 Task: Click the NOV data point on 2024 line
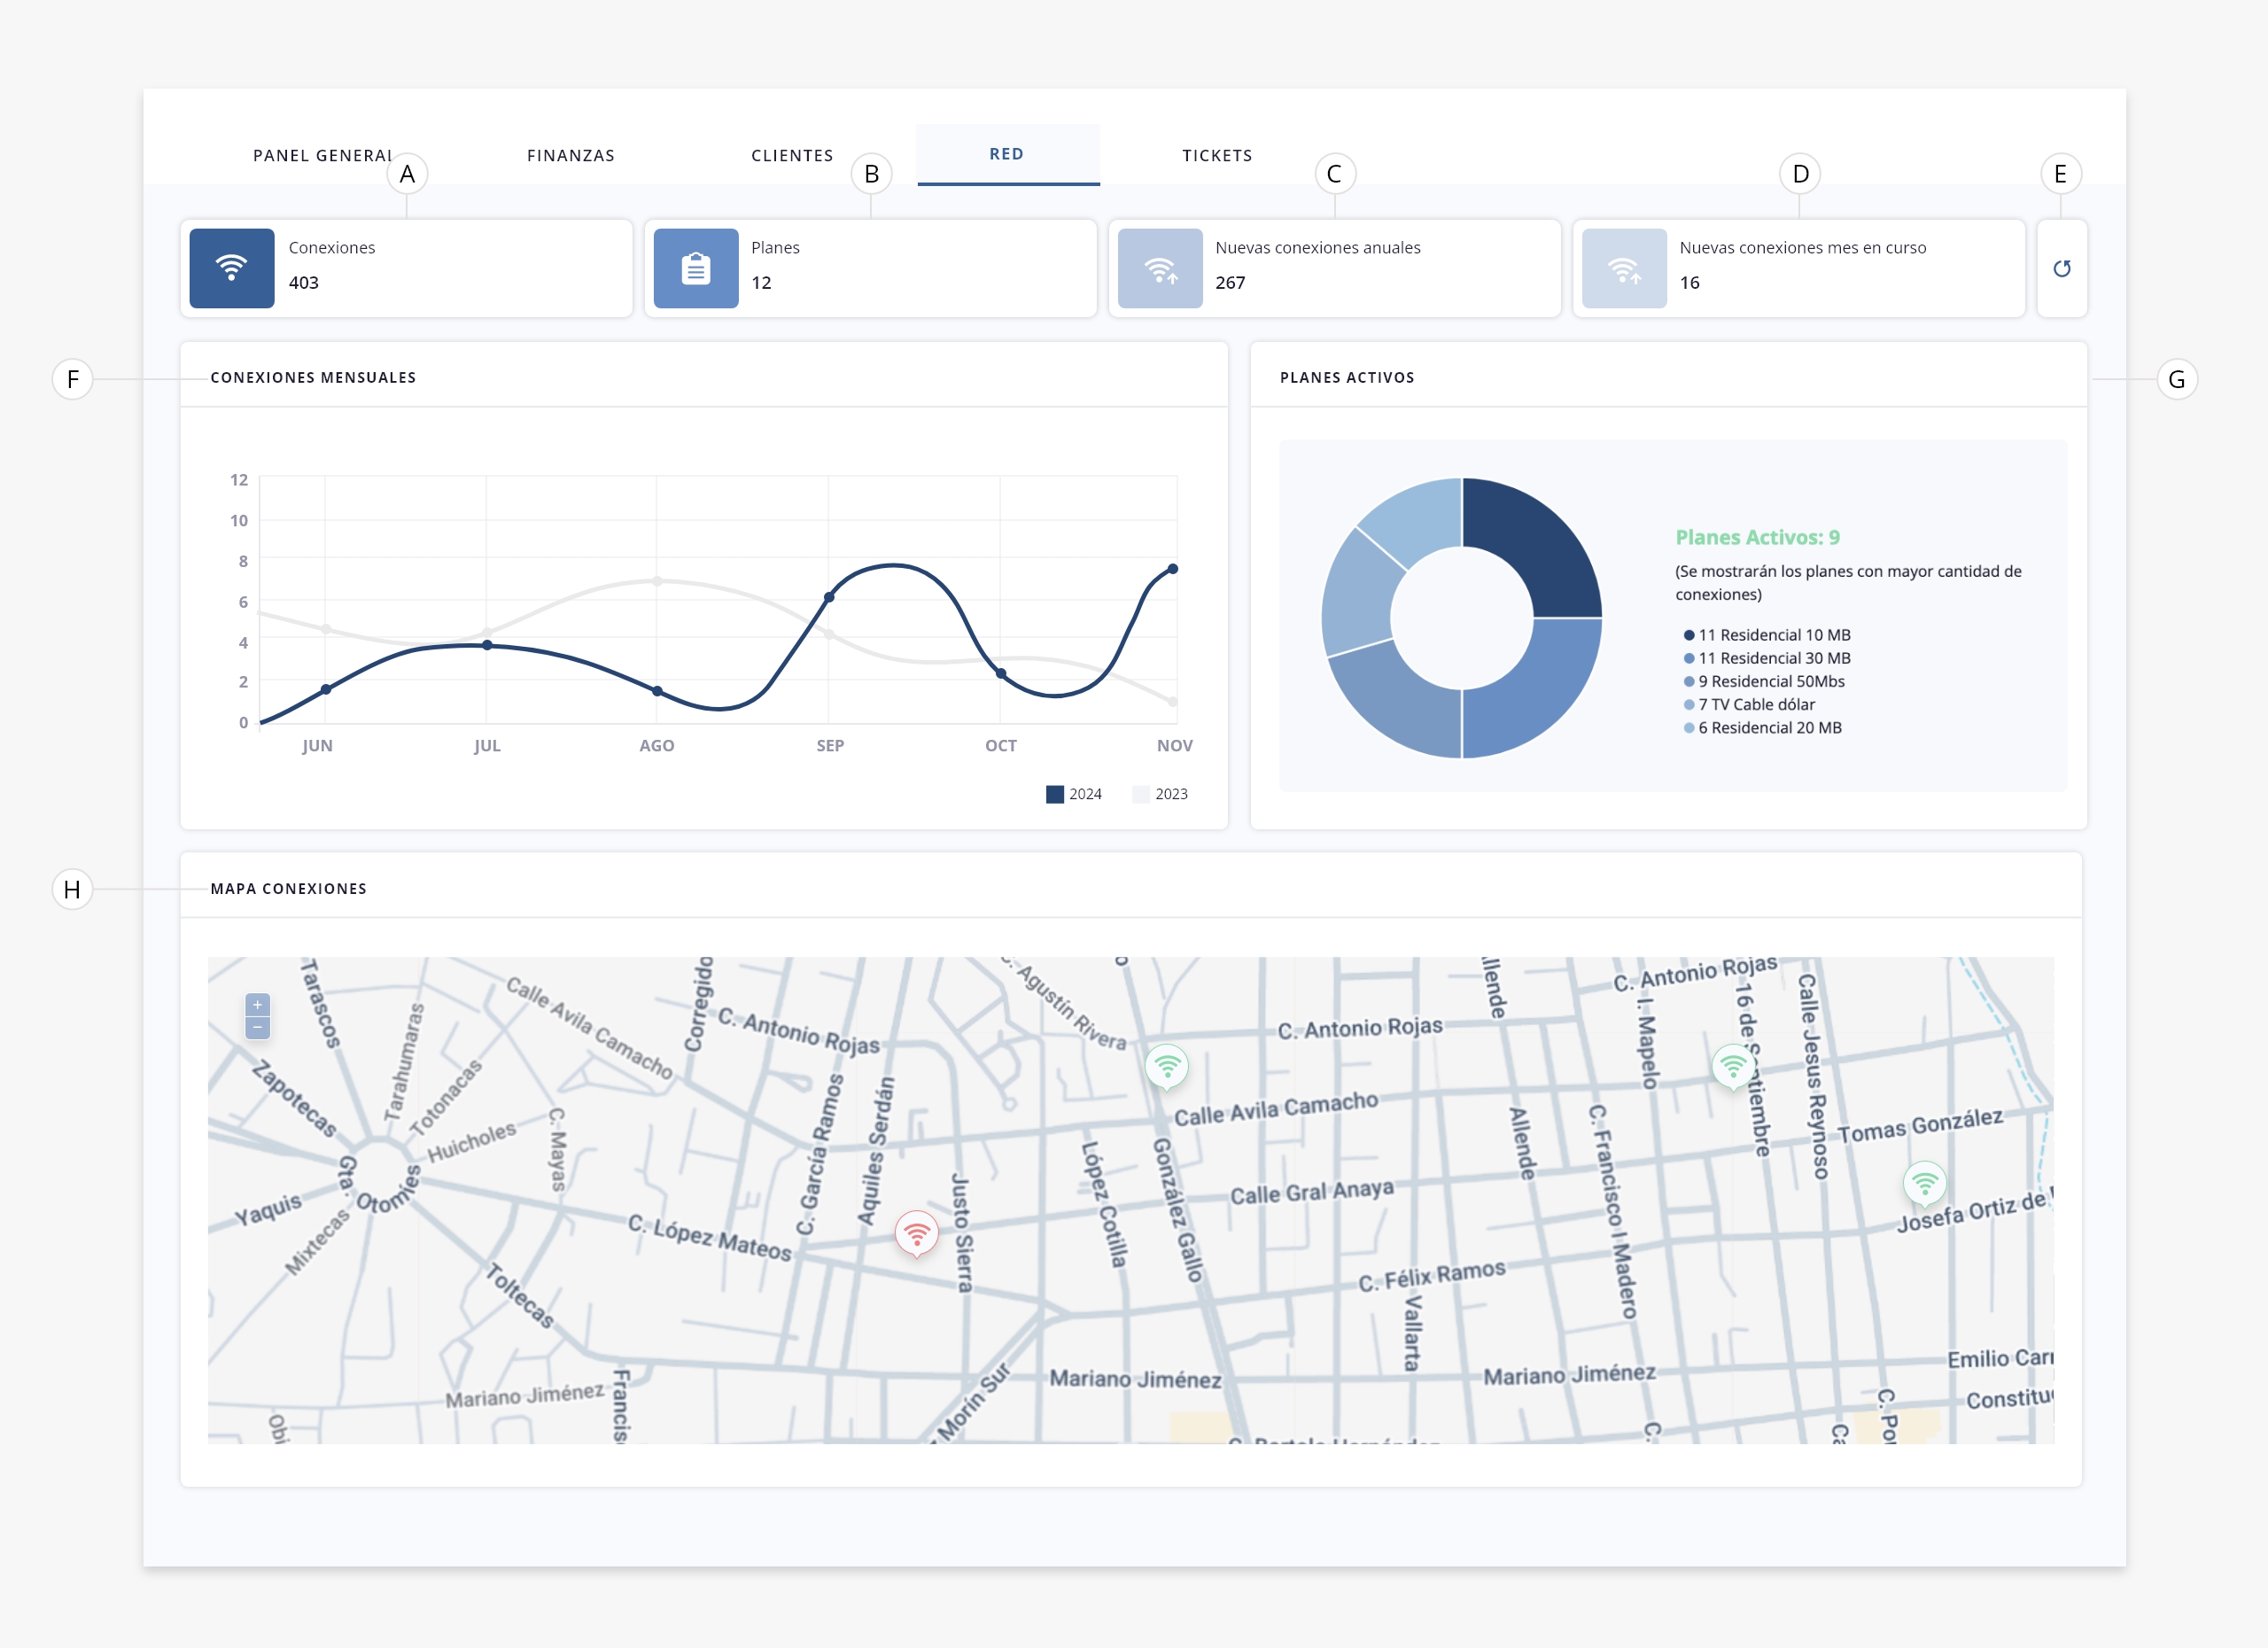[x=1173, y=569]
